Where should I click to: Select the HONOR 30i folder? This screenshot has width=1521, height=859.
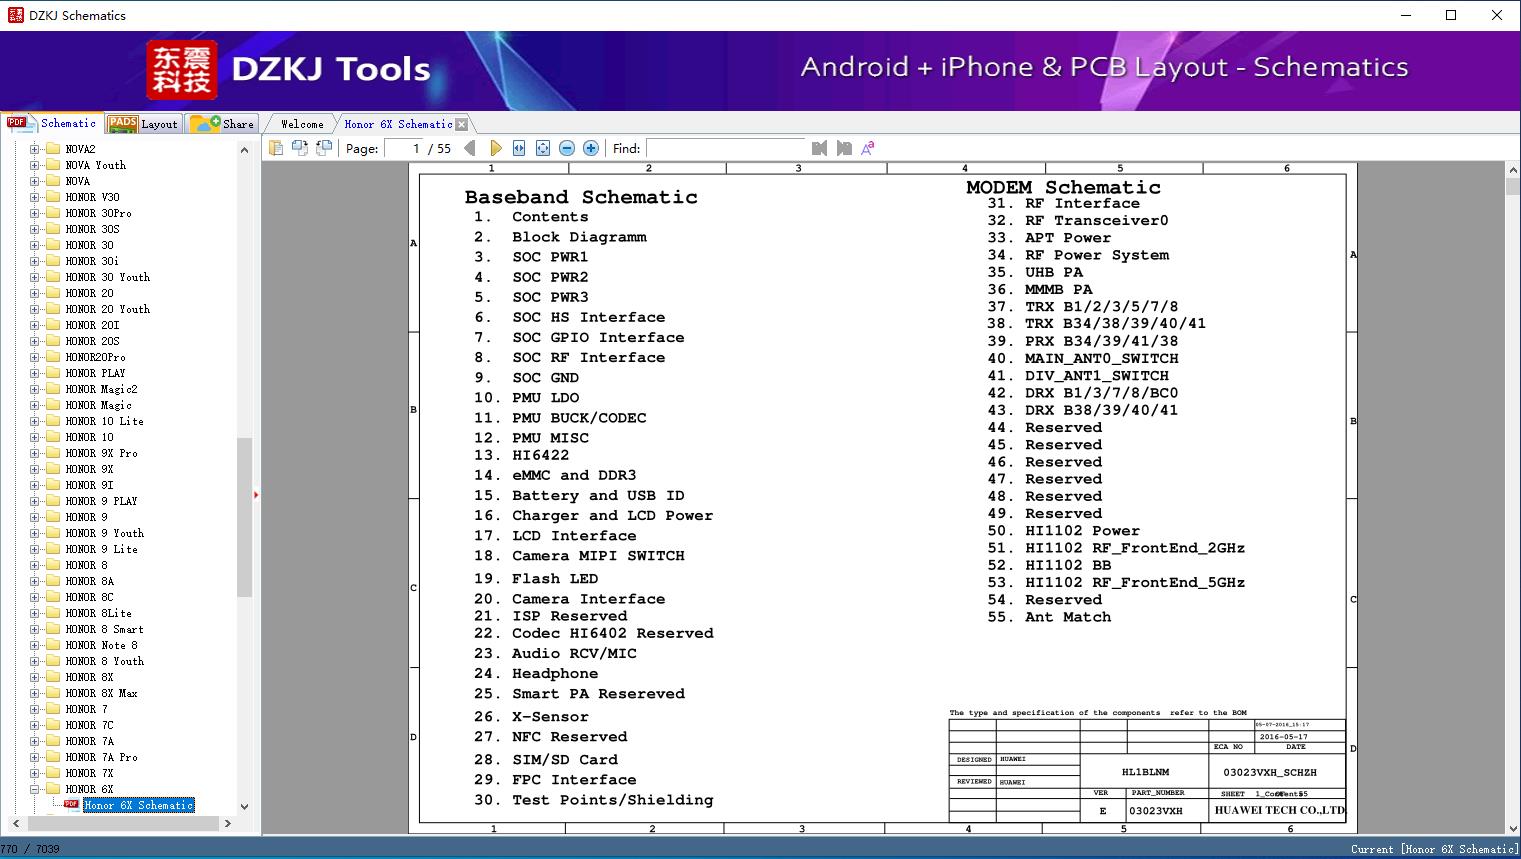(92, 261)
